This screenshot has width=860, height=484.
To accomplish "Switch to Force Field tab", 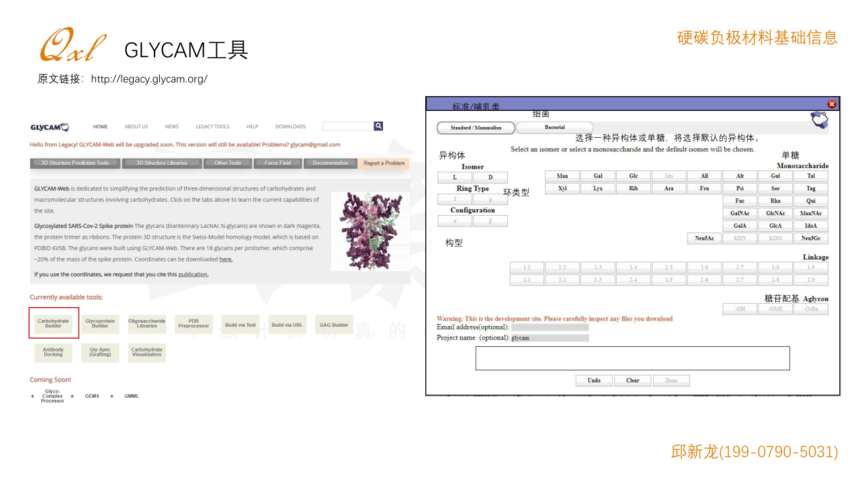I will pyautogui.click(x=278, y=163).
